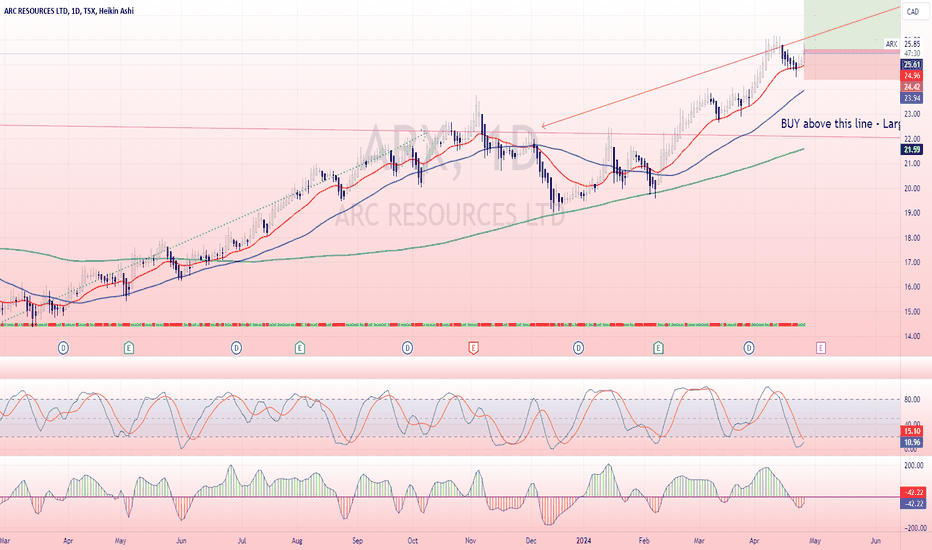Click the Oct label on the time axis
The width and height of the screenshot is (932, 550).
pyautogui.click(x=413, y=541)
